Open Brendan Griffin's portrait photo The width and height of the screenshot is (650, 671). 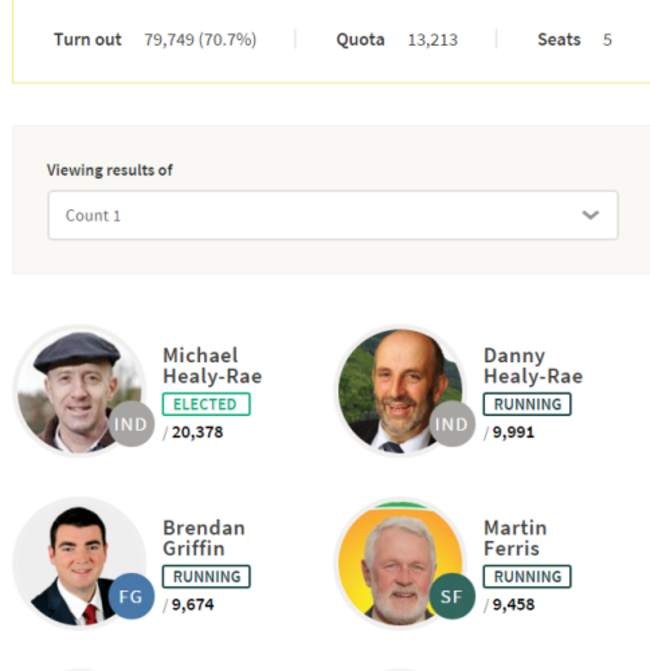click(80, 563)
